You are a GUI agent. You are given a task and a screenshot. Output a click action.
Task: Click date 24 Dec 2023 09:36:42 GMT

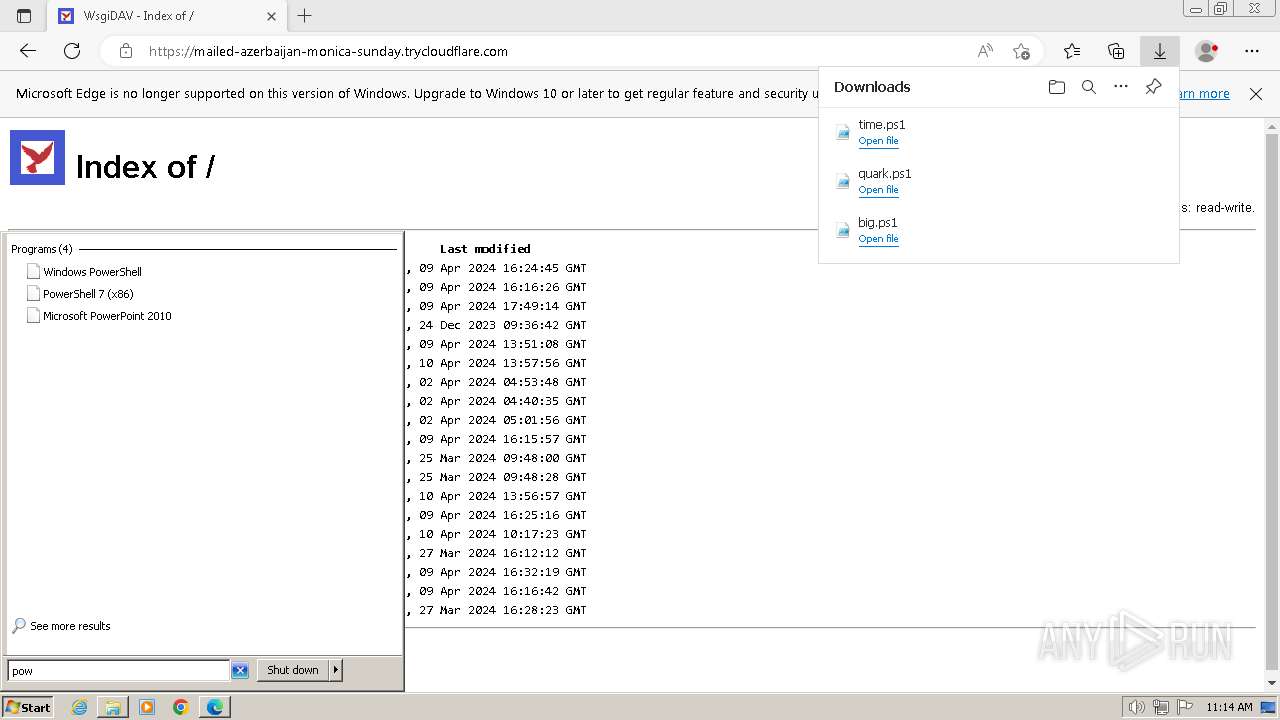503,325
